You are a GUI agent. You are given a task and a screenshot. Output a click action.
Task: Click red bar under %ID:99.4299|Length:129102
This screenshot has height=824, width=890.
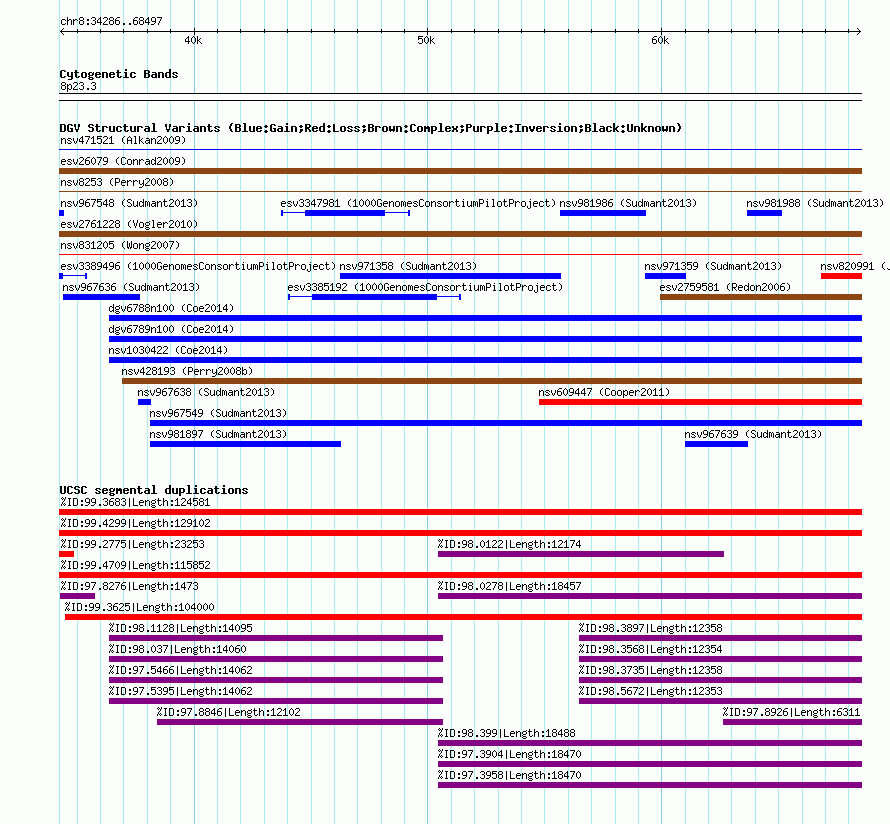click(460, 533)
